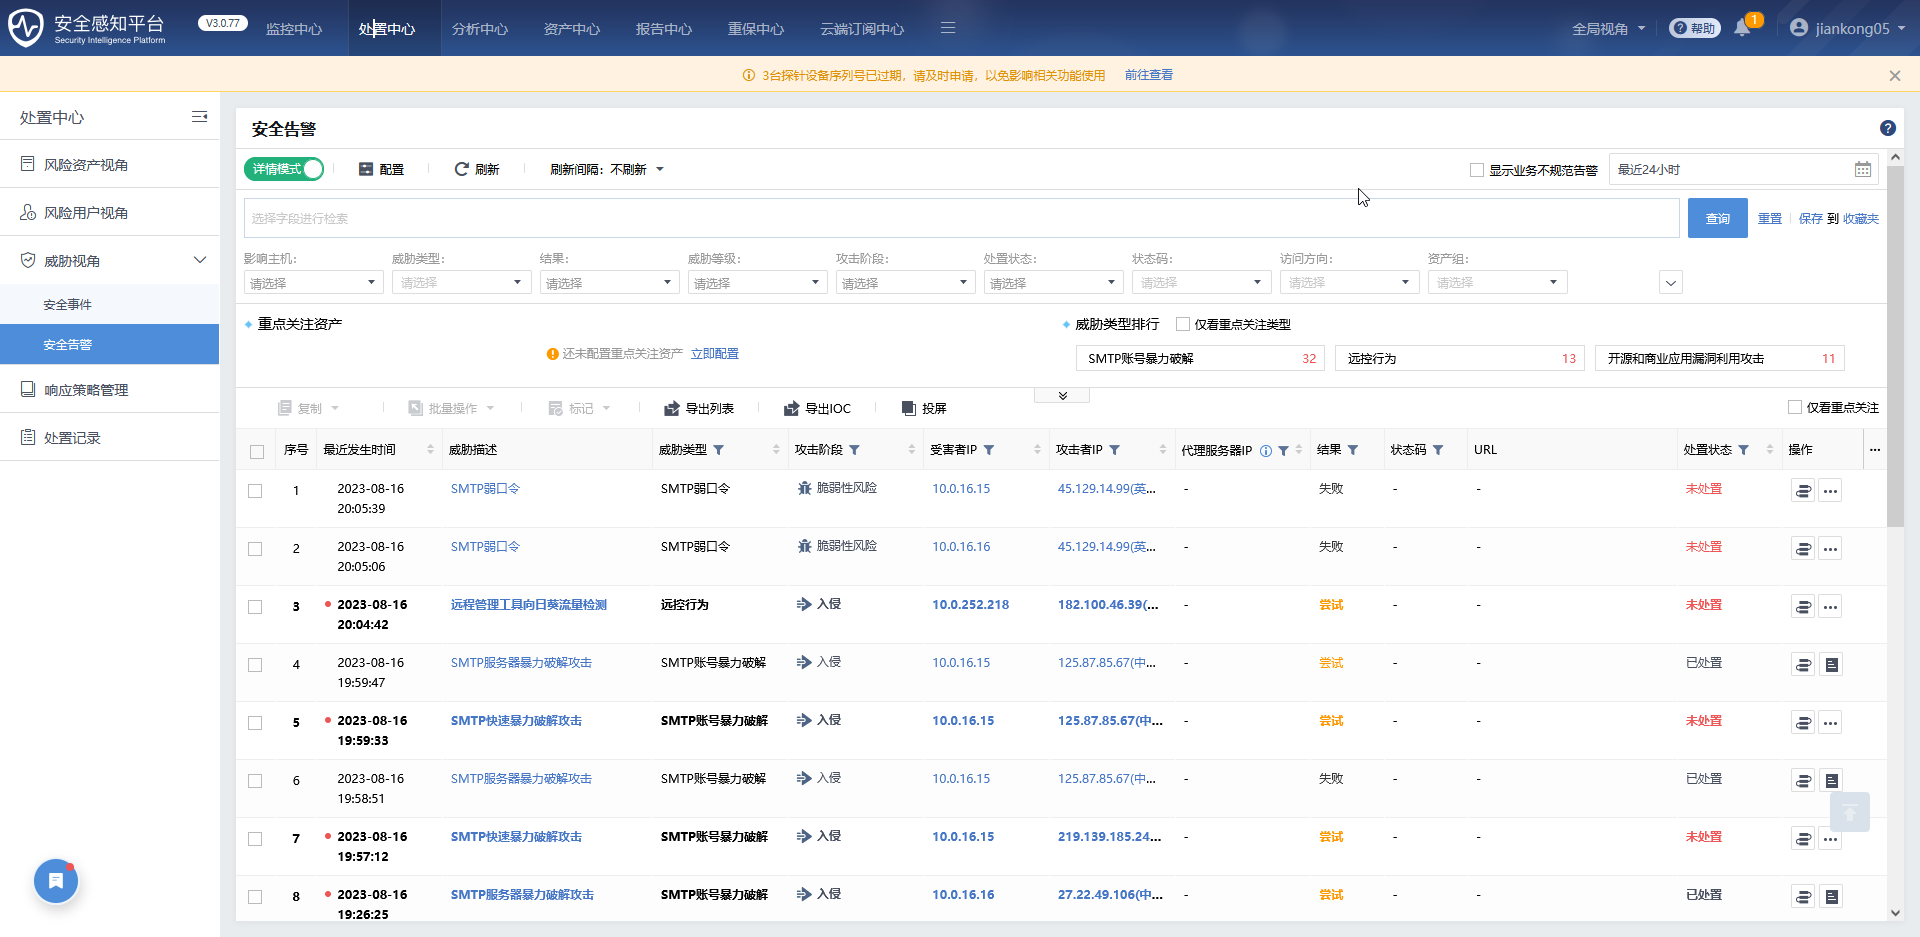This screenshot has height=937, width=1920.
Task: Open the 结果 filter dropdown
Action: 610,283
